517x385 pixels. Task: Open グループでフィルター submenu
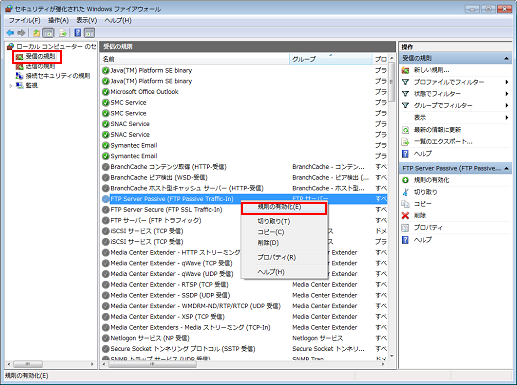455,105
